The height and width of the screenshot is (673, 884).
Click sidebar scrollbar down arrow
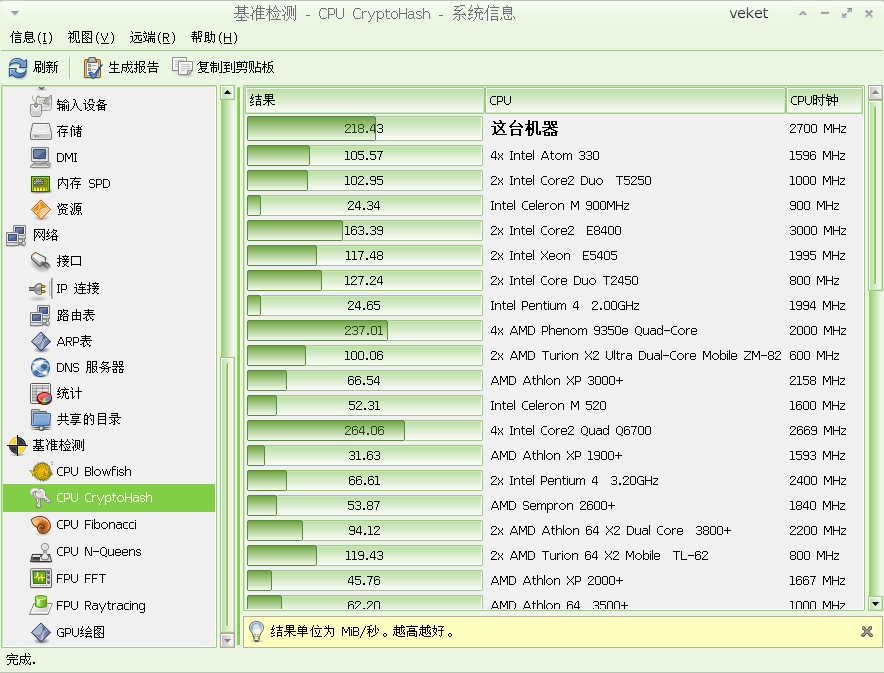click(227, 640)
